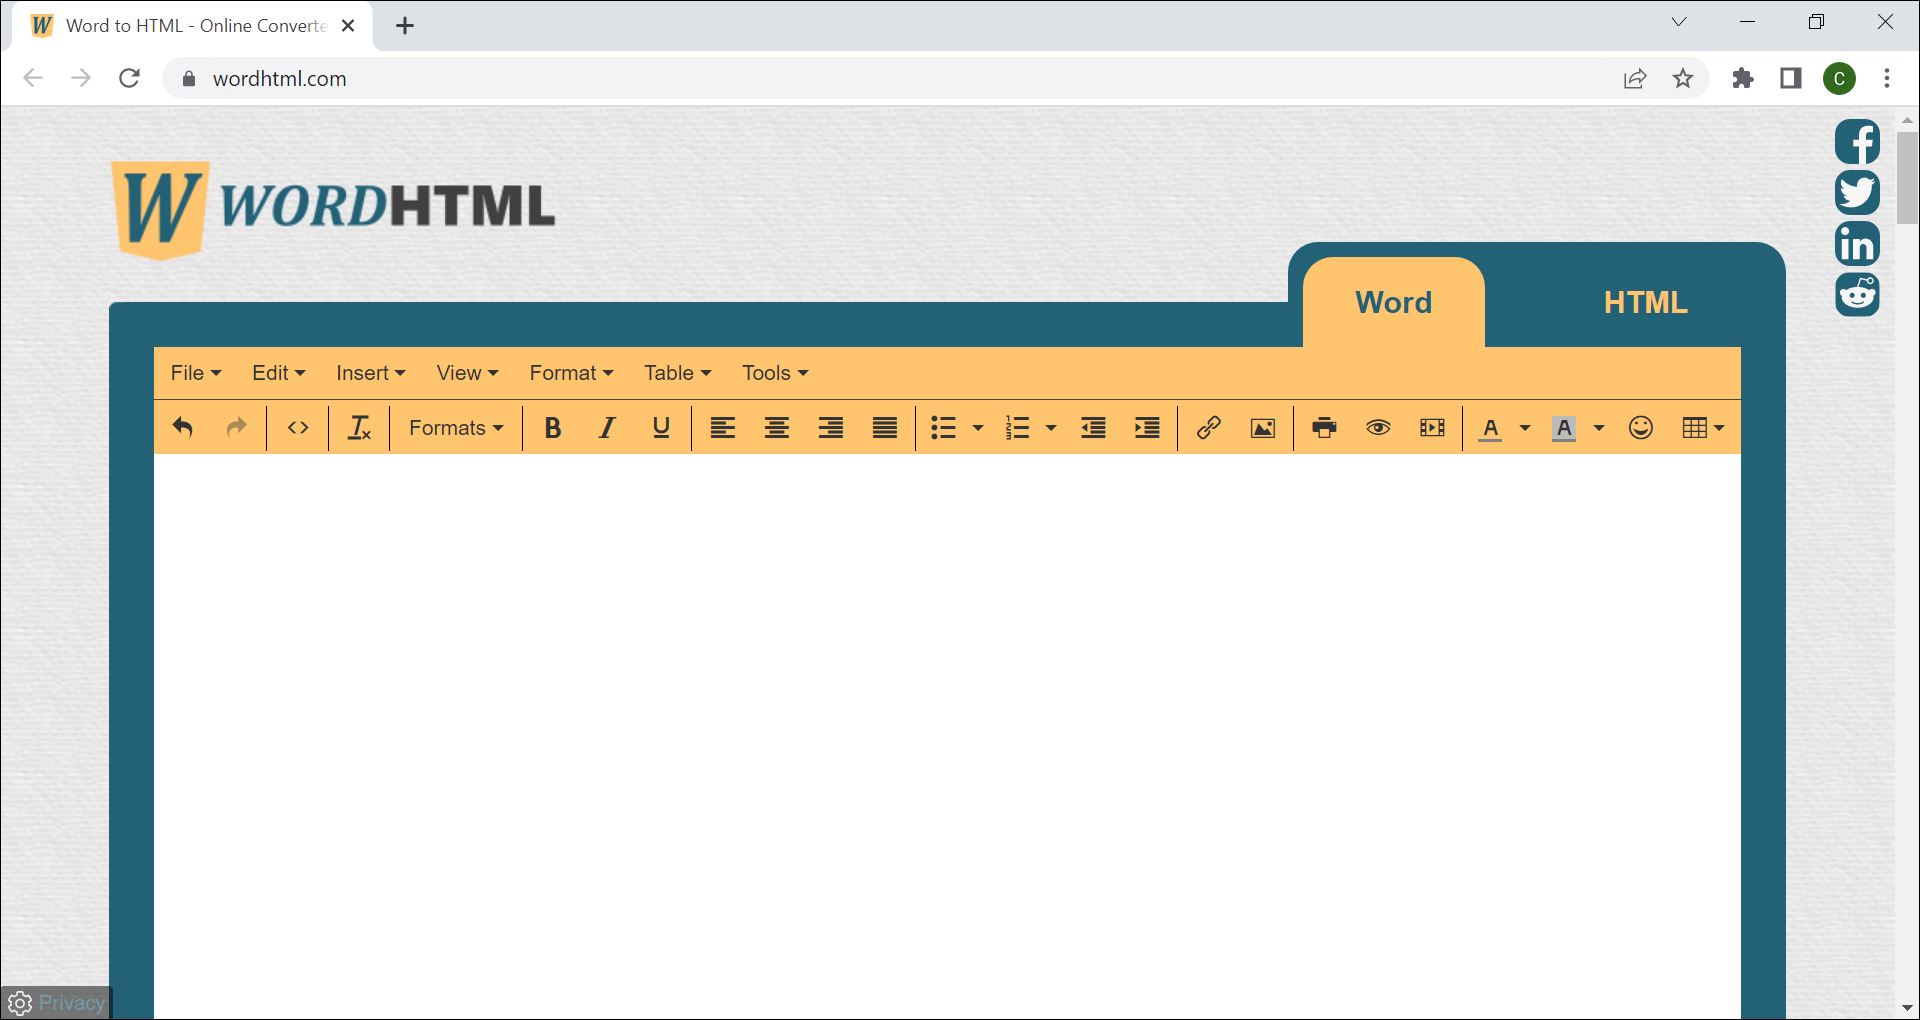Toggle italic formatting
The width and height of the screenshot is (1920, 1020).
pos(607,428)
